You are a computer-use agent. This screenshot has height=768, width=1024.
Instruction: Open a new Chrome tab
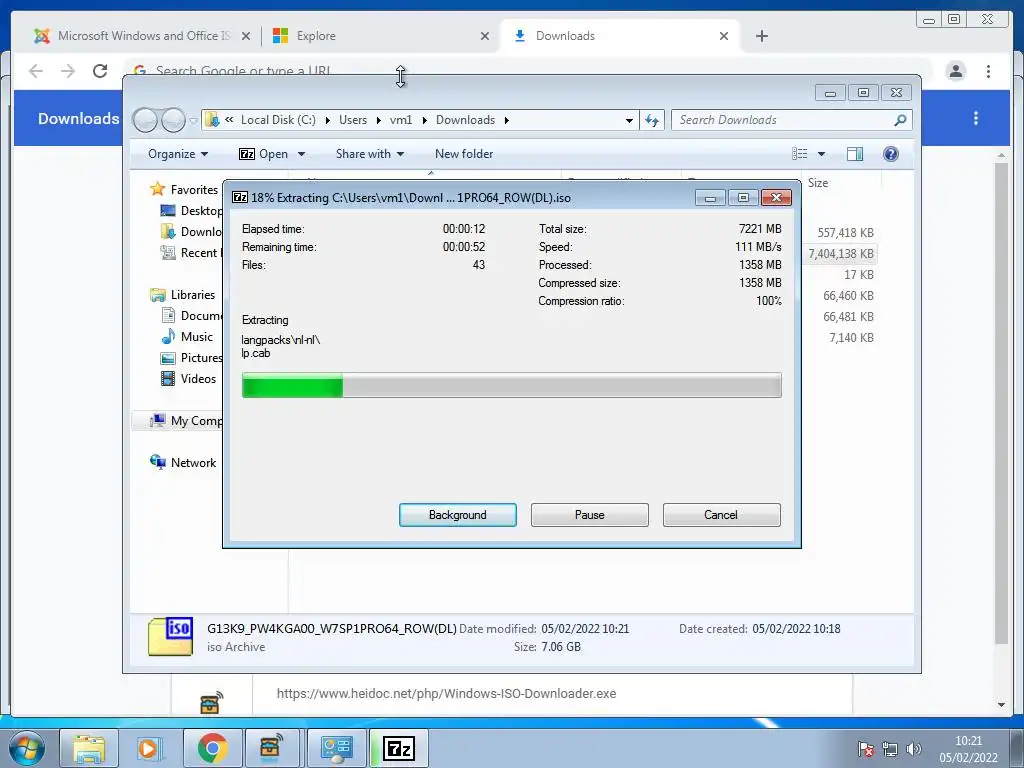(x=761, y=36)
